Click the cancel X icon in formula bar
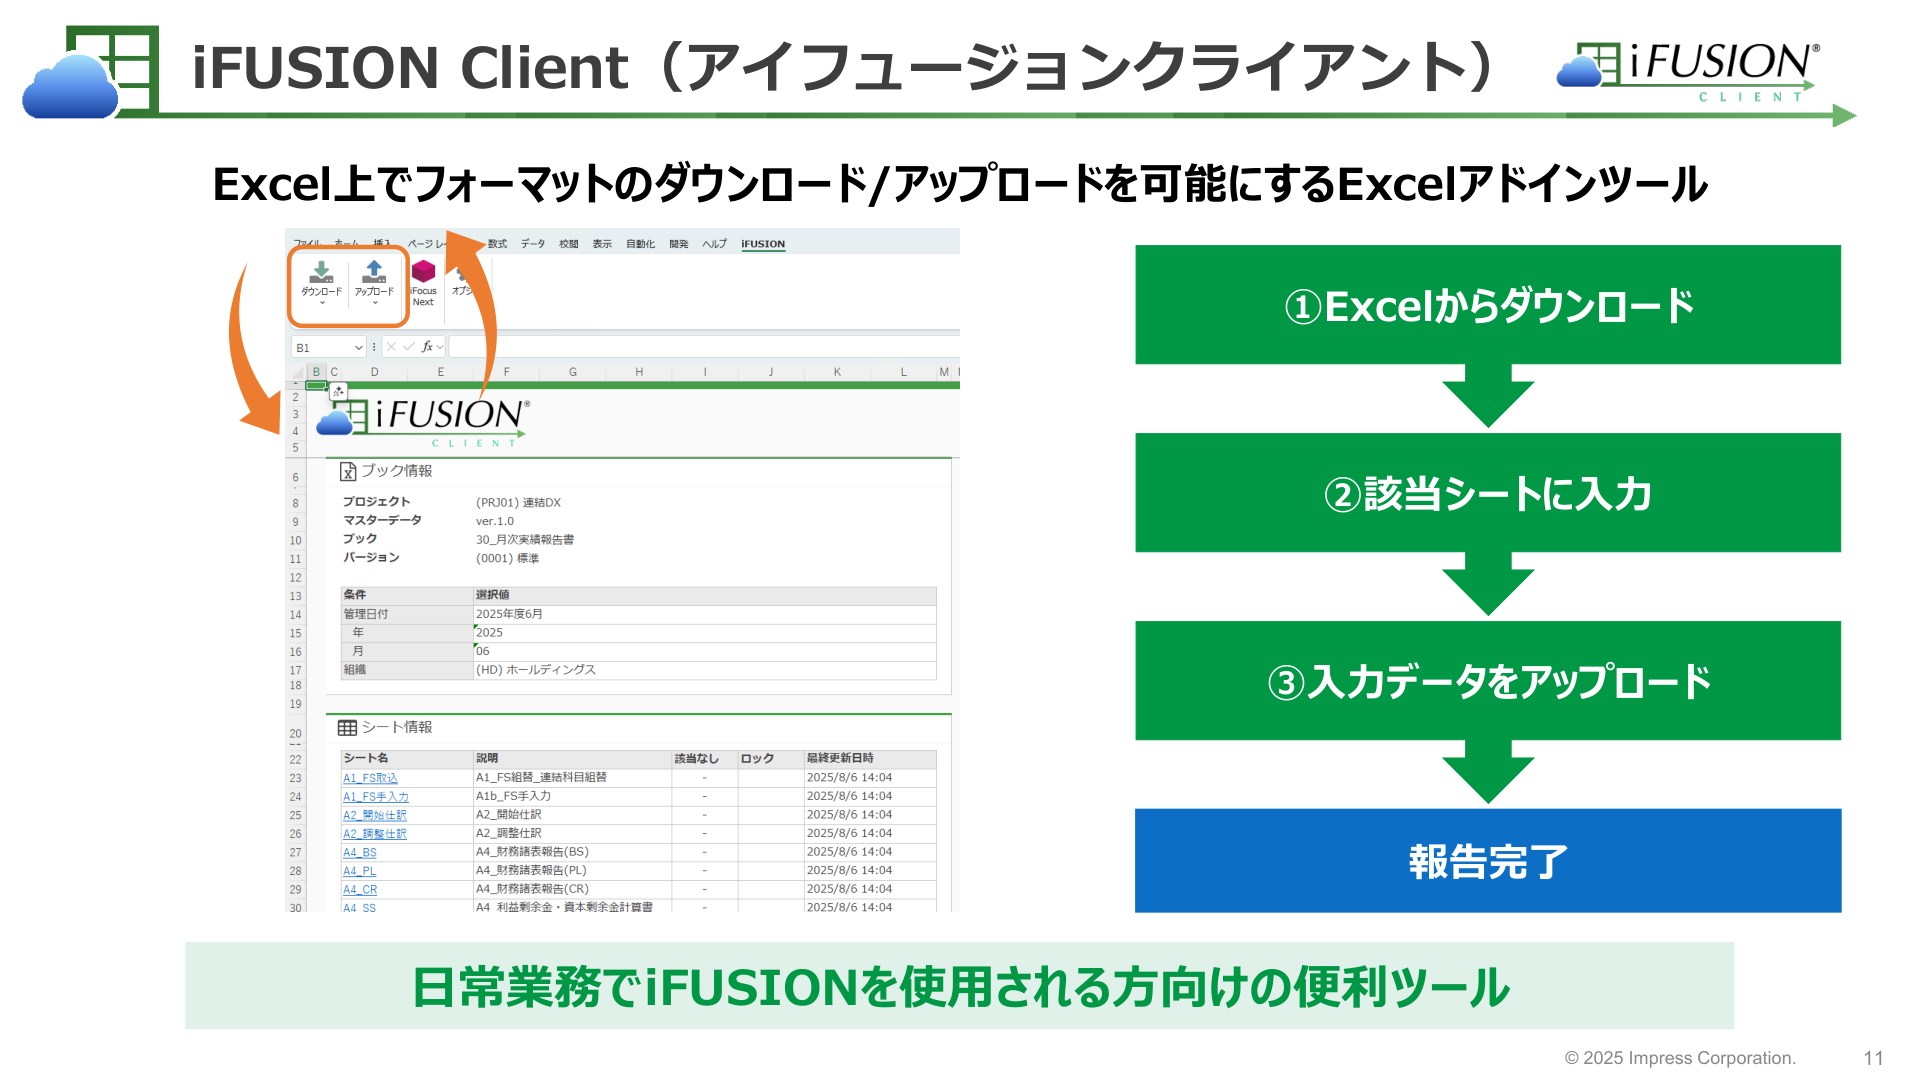This screenshot has height=1080, width=1920. coord(391,347)
